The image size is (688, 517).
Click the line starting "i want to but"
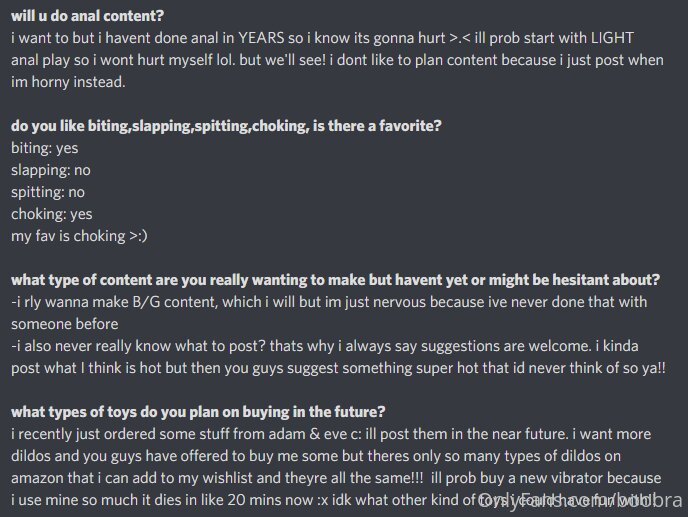(322, 38)
